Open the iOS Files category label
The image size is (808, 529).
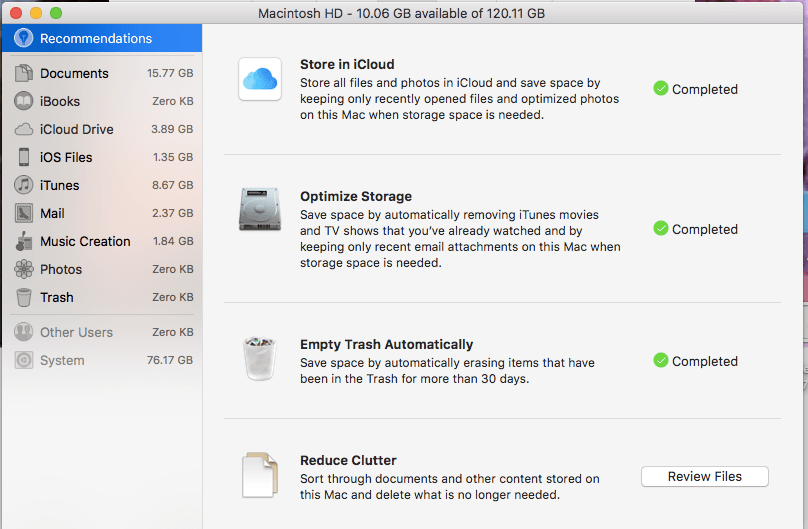pyautogui.click(x=66, y=157)
